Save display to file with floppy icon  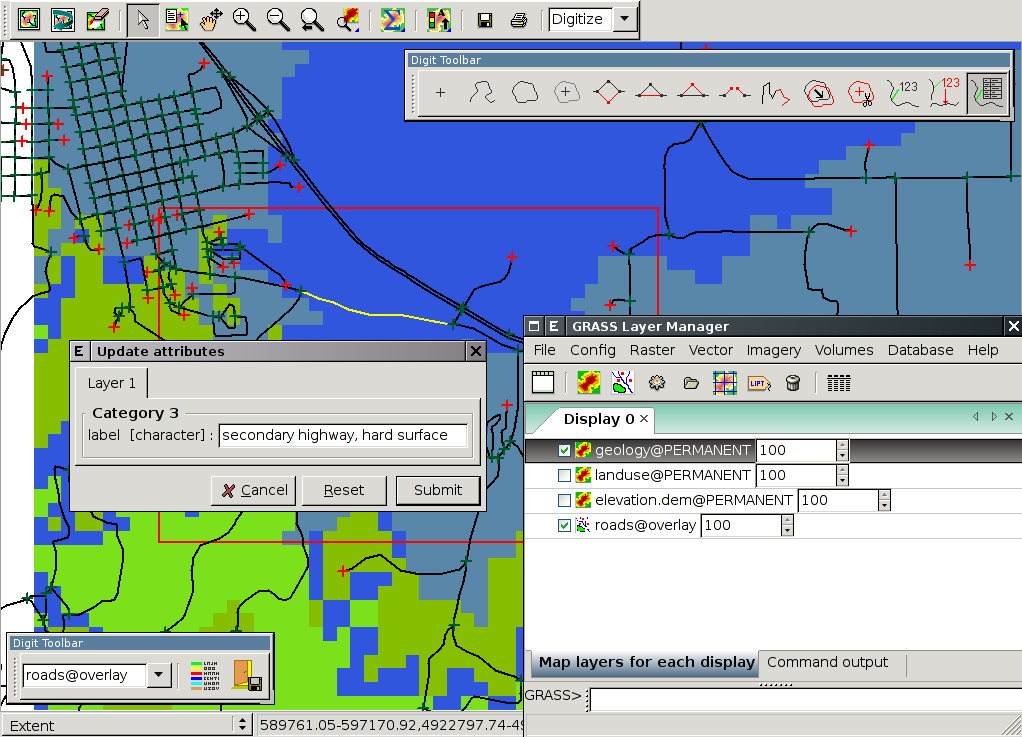click(485, 20)
